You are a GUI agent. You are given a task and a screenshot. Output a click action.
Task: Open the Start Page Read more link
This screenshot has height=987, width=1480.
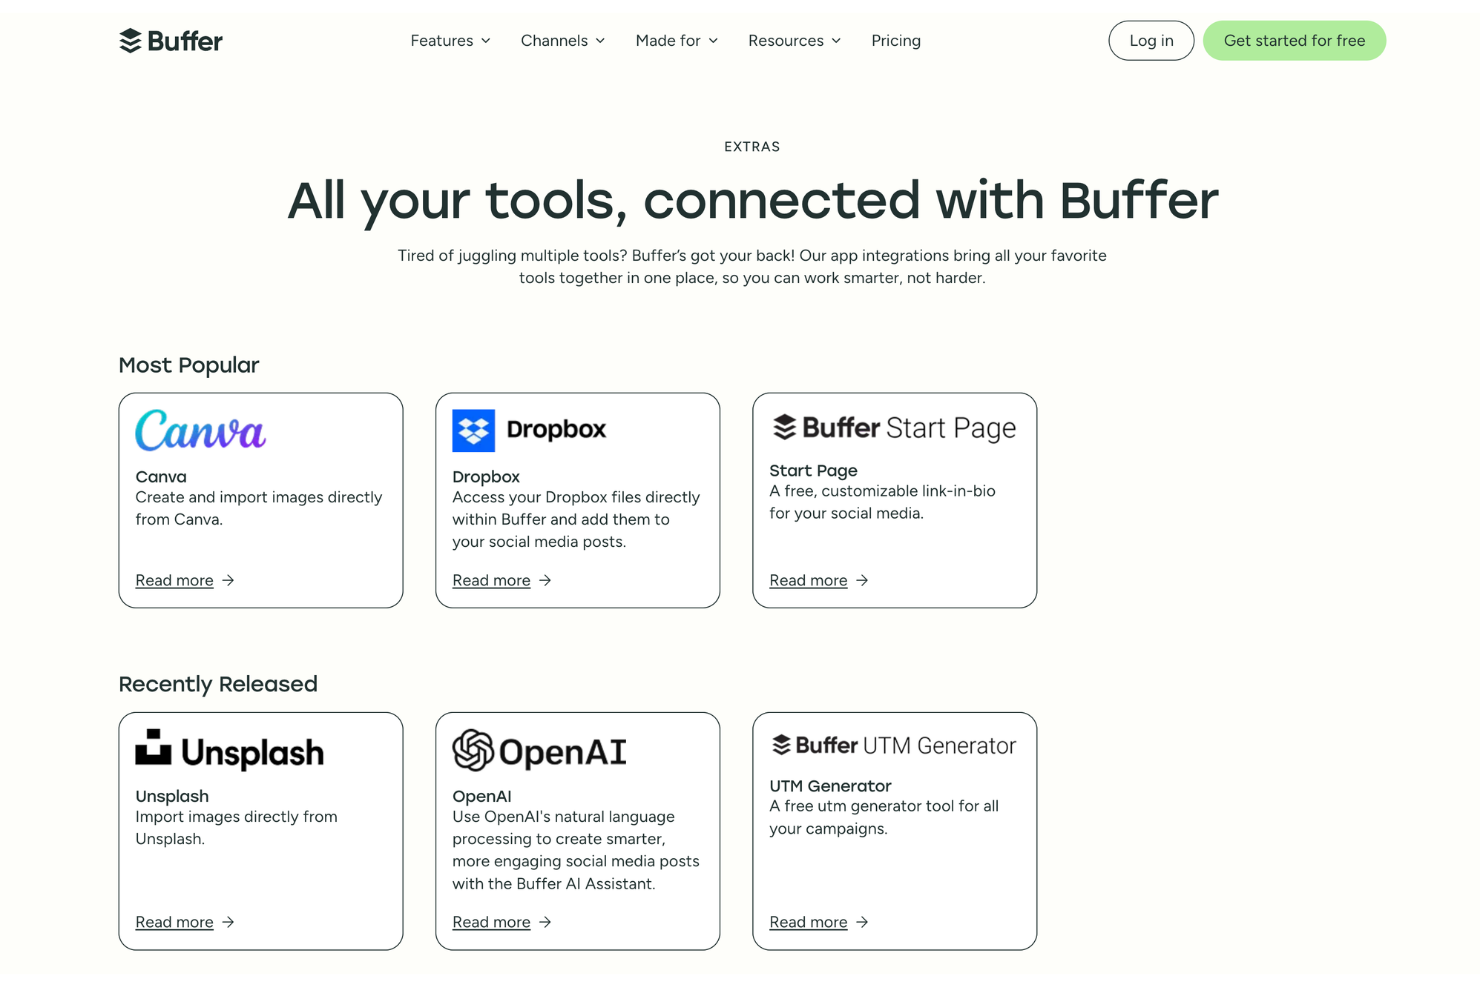click(808, 580)
